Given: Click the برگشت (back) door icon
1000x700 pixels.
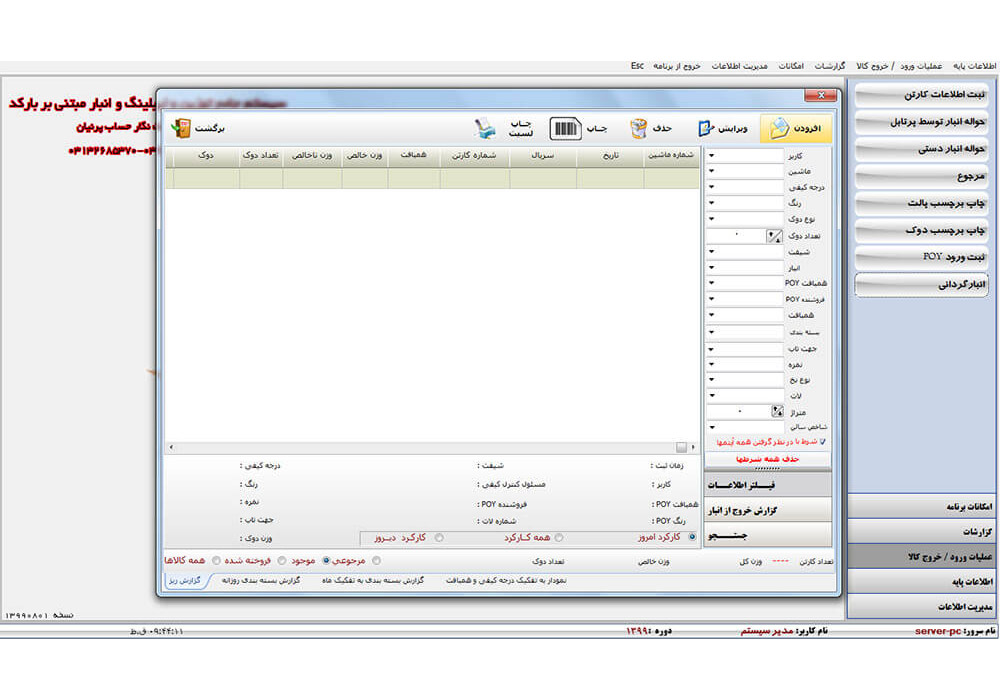Looking at the screenshot, I should pyautogui.click(x=182, y=128).
